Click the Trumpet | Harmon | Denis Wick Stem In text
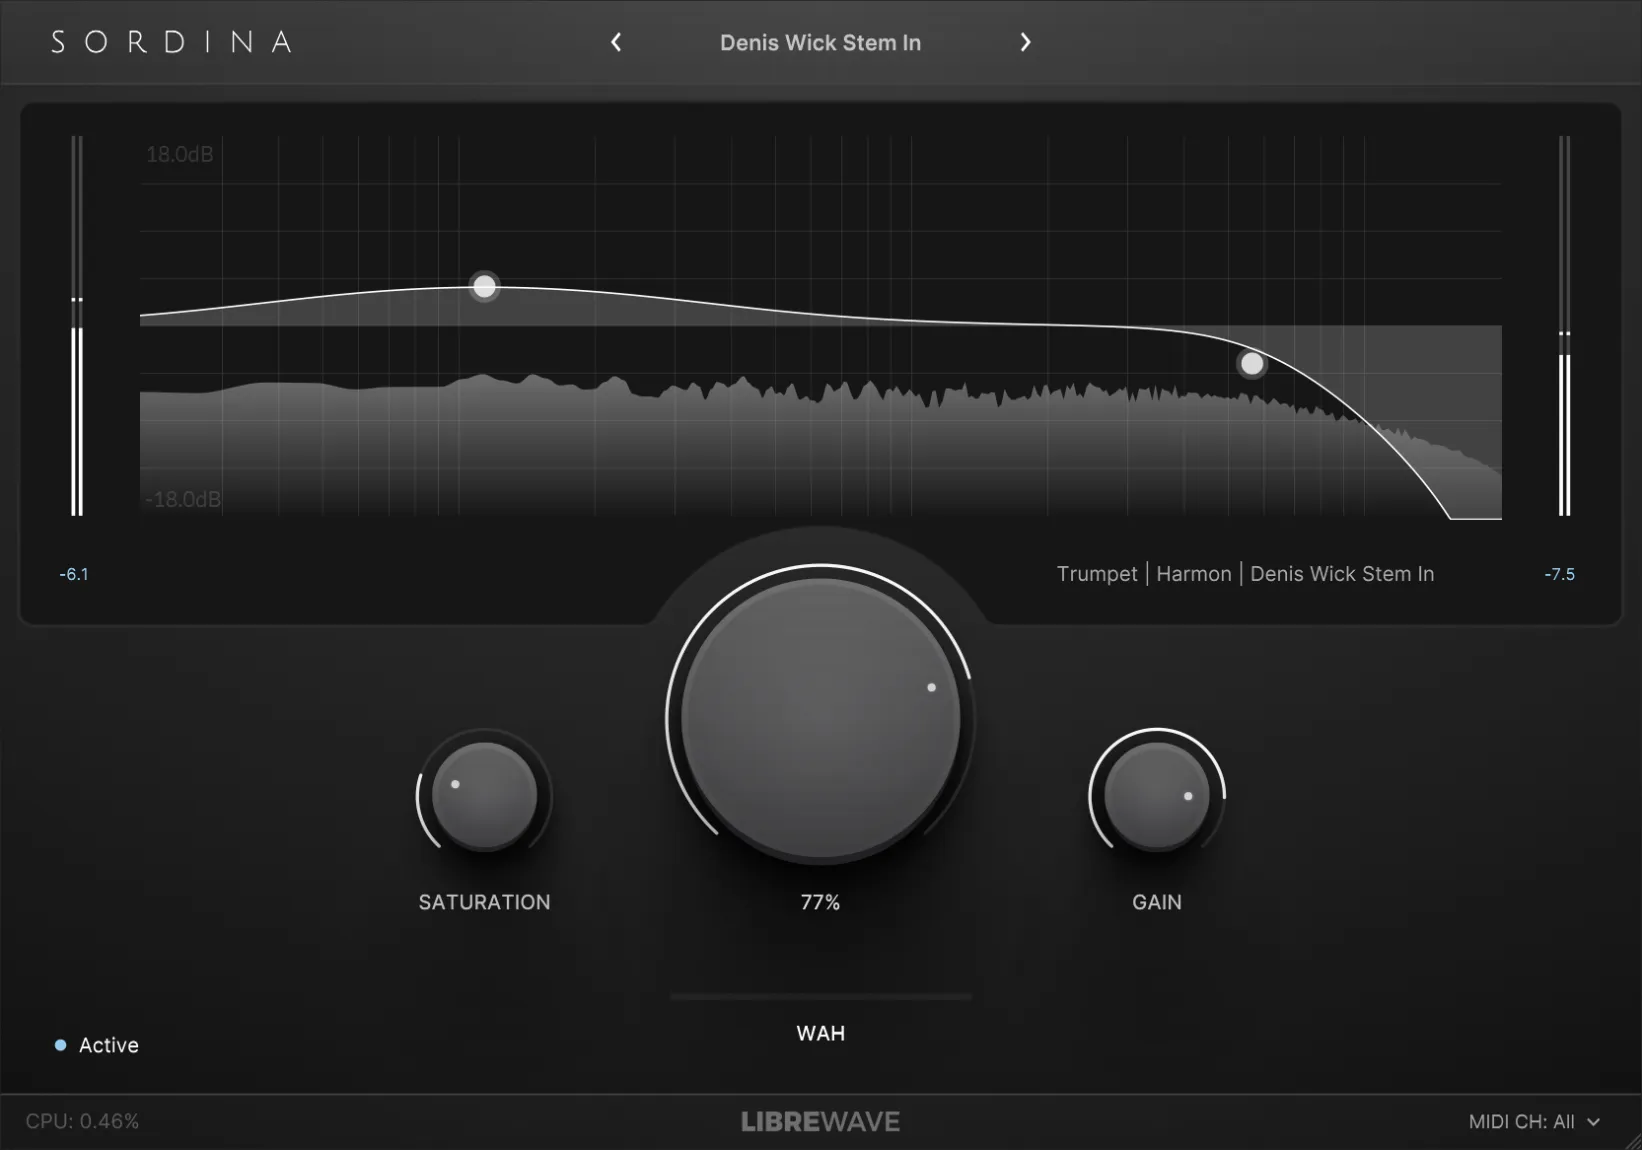This screenshot has width=1642, height=1150. (1245, 574)
